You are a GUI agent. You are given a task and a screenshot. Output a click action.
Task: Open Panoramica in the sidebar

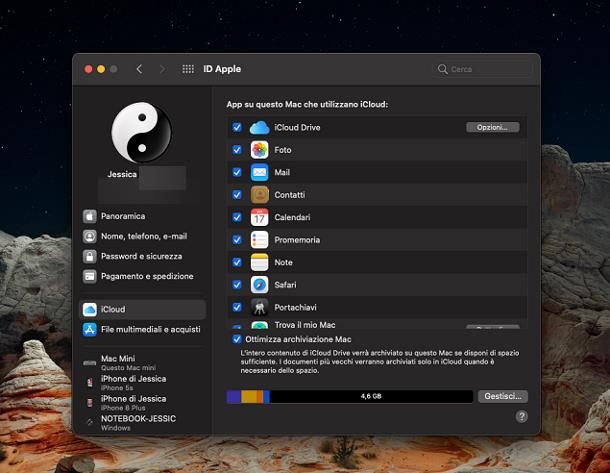(143, 216)
